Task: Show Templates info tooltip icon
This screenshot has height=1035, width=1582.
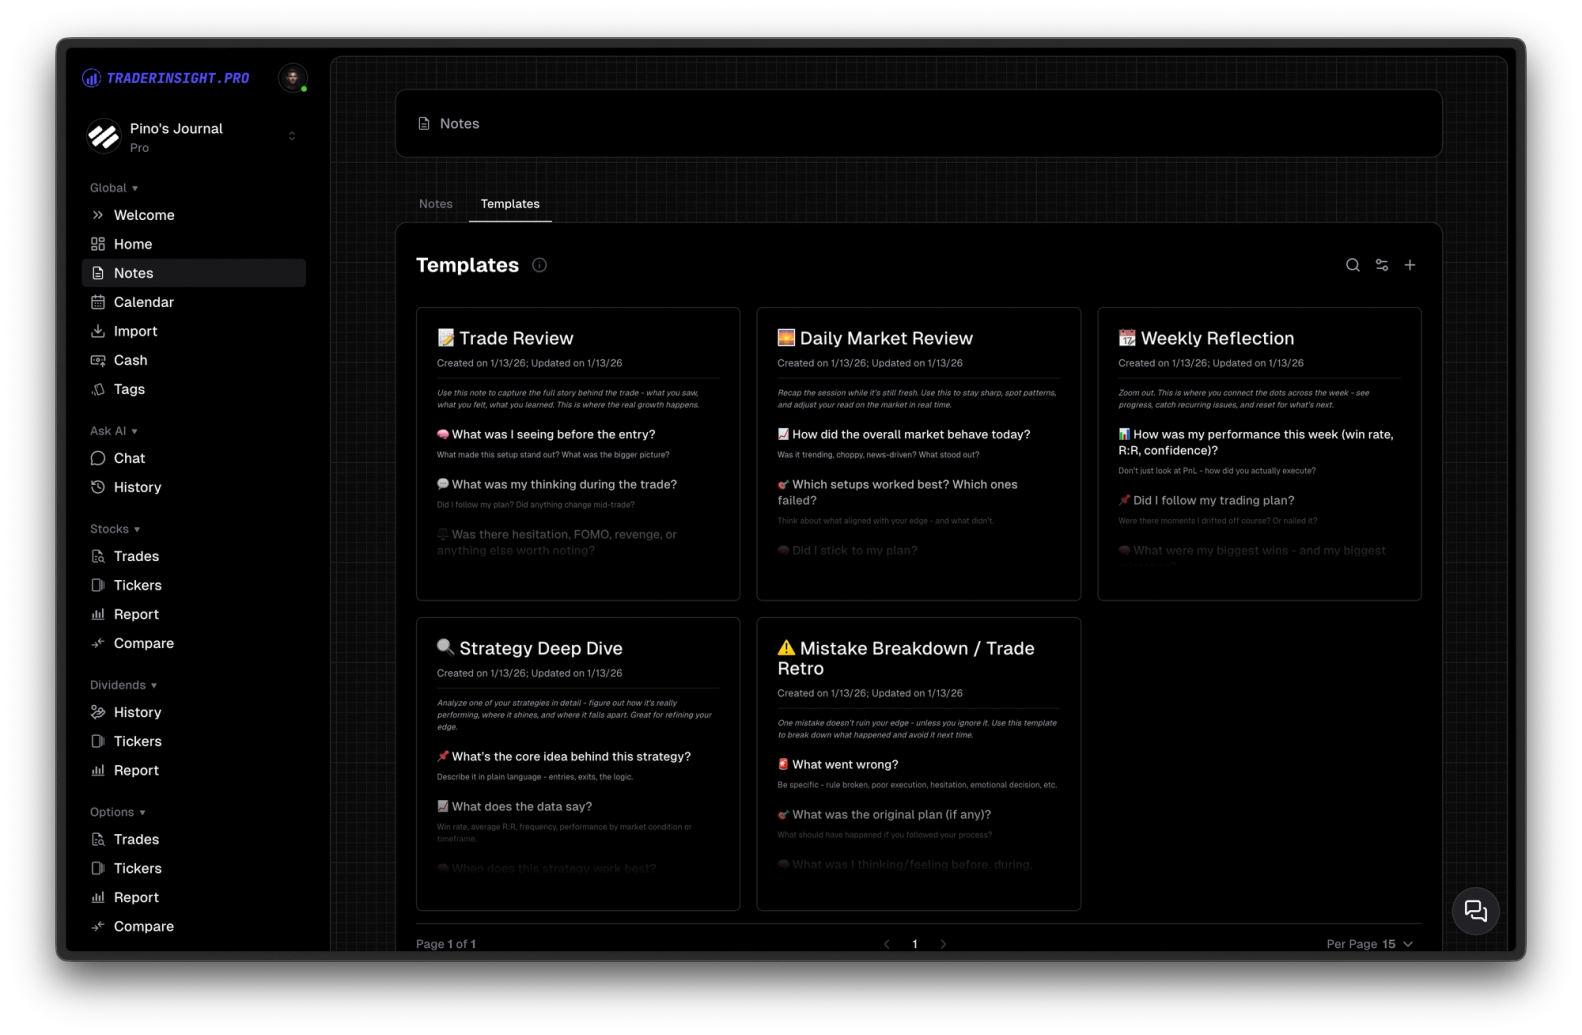Action: tap(540, 265)
